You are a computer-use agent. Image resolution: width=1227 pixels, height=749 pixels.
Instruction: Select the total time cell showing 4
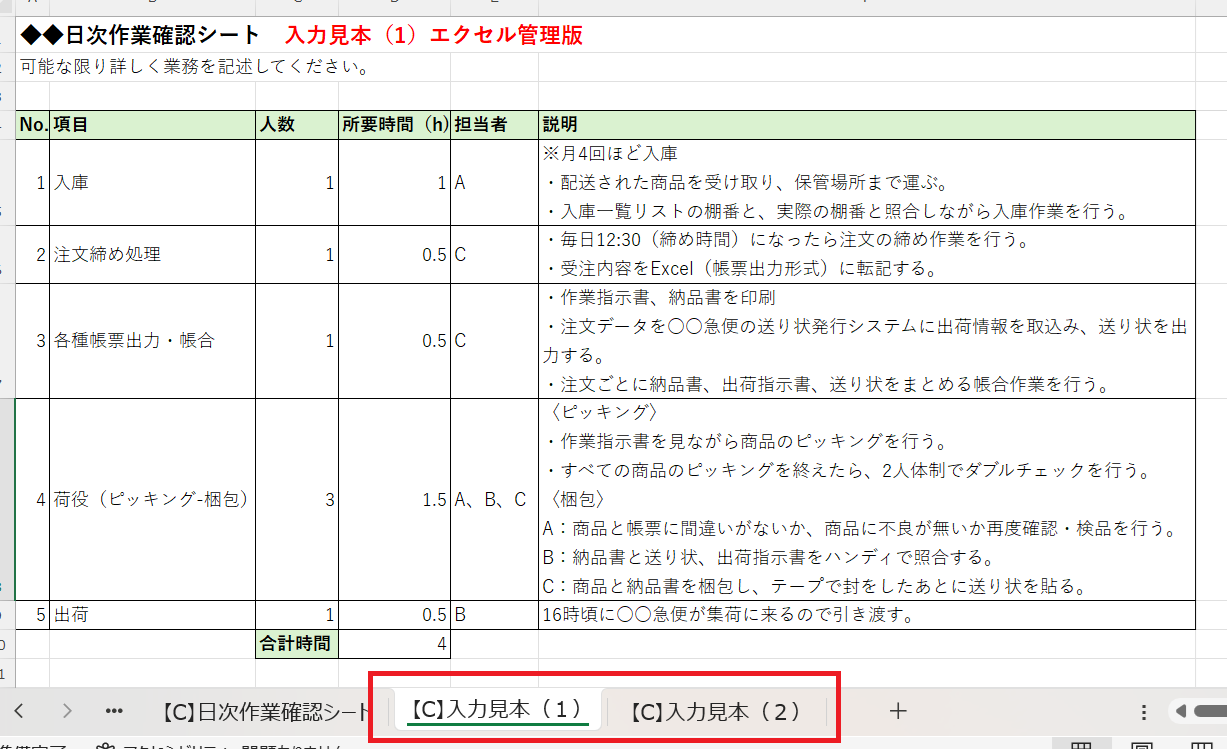[394, 644]
